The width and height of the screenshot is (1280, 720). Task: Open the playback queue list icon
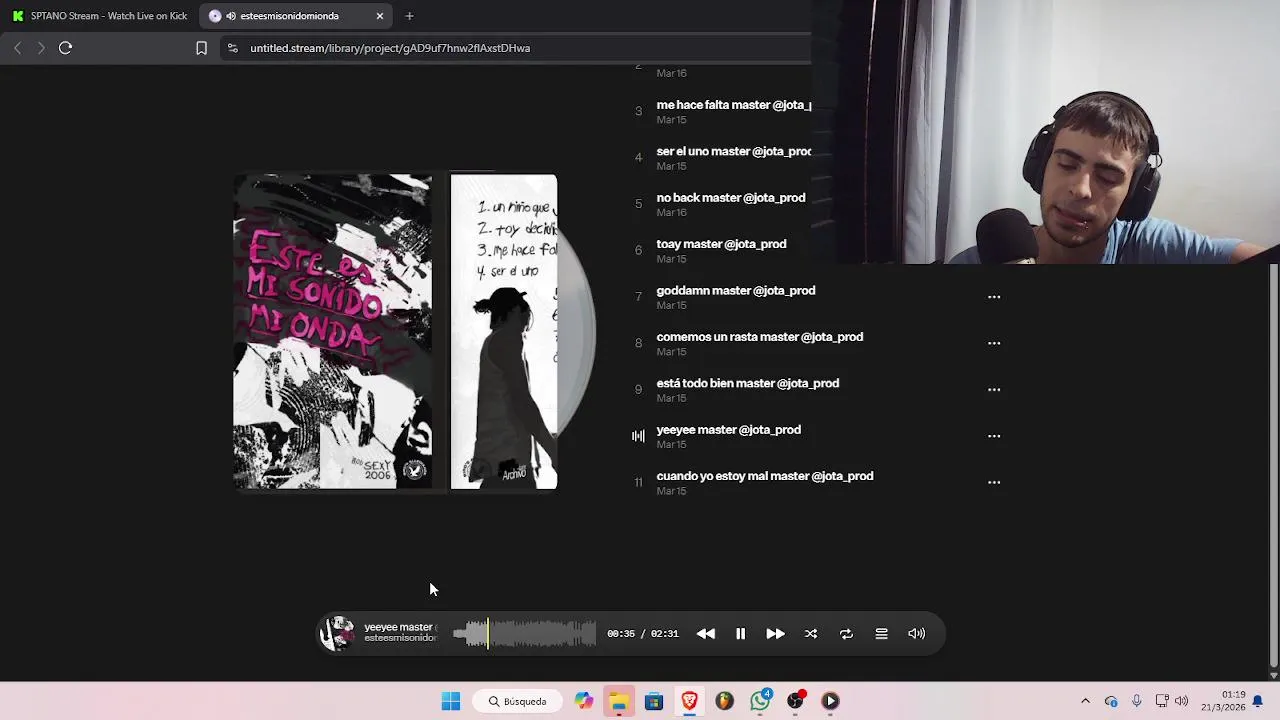pos(881,634)
